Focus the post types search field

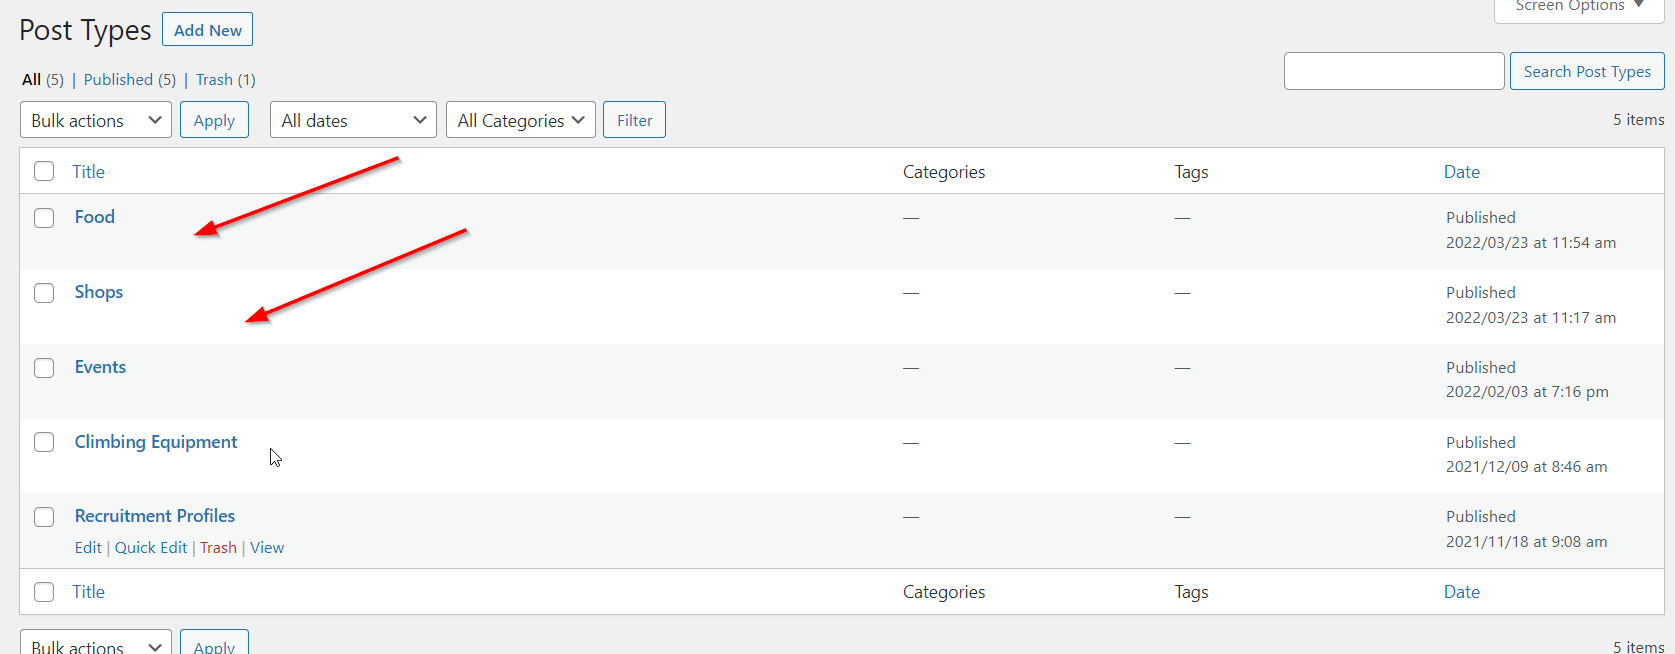click(x=1393, y=71)
